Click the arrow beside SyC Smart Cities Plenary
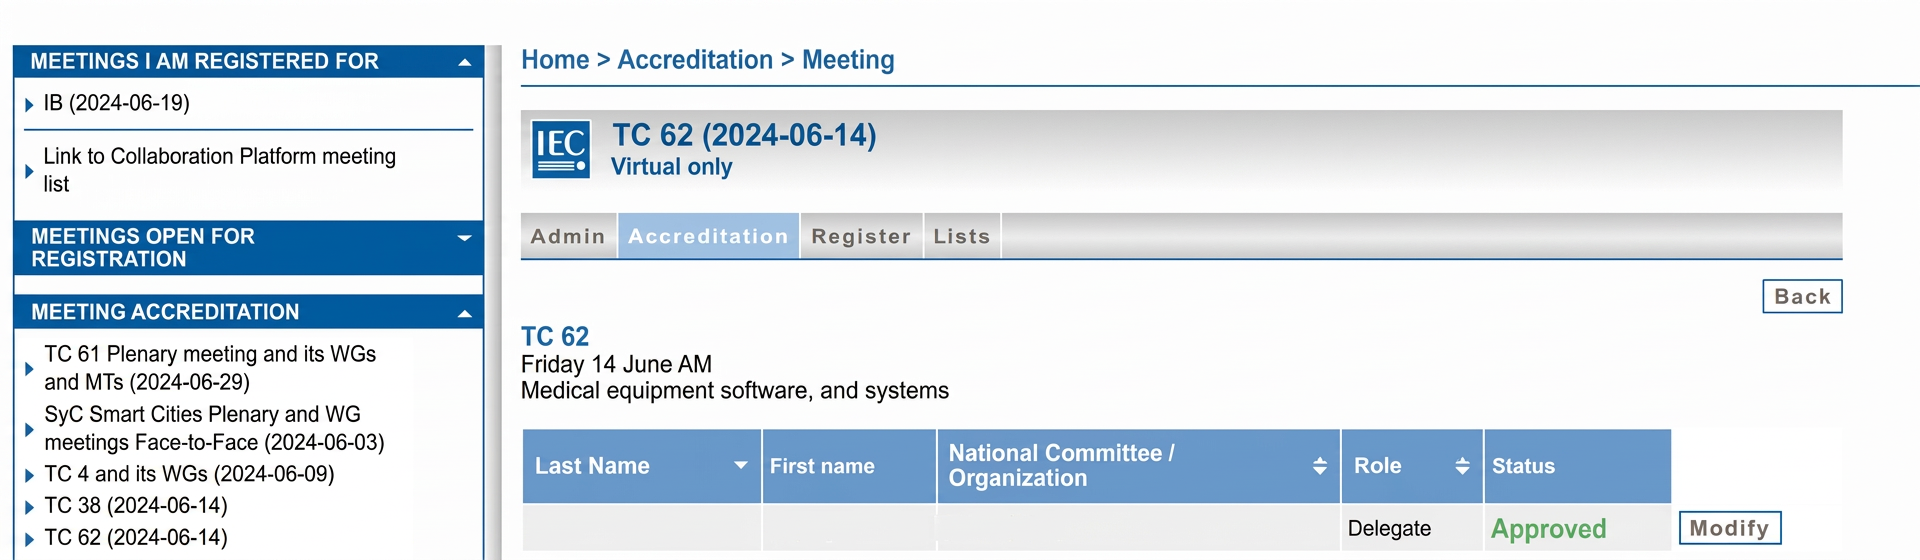Viewport: 1920px width, 560px height. 29,429
